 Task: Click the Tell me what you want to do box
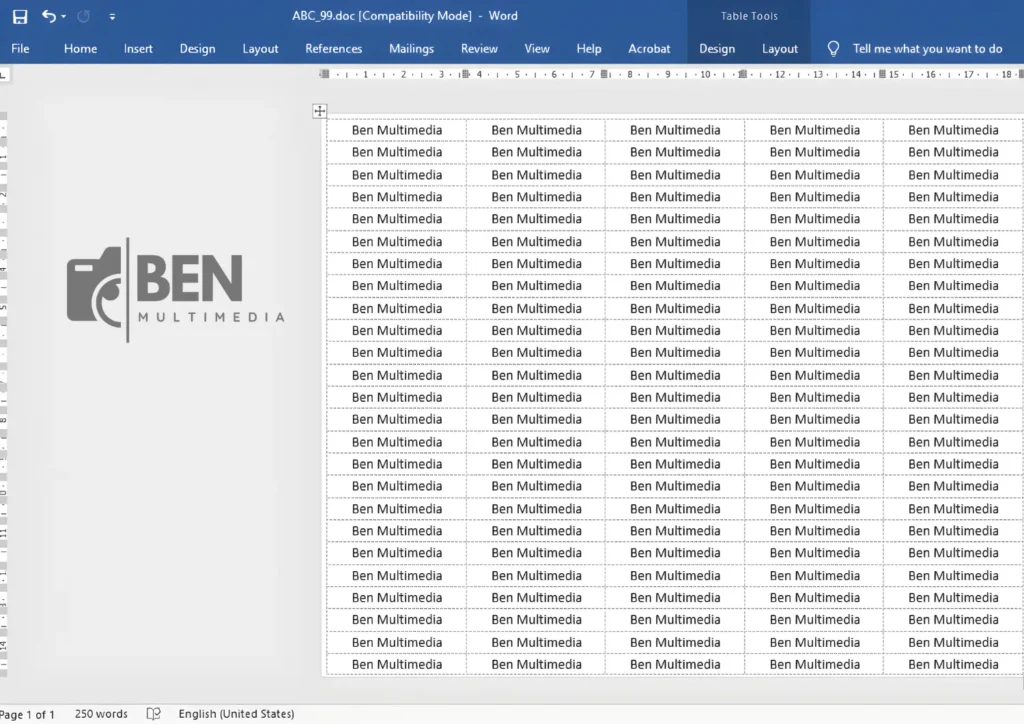point(926,48)
